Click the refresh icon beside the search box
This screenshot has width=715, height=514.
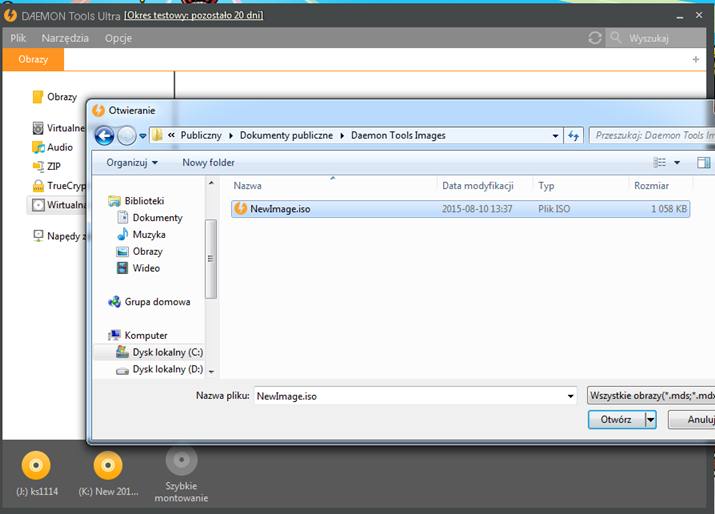pyautogui.click(x=595, y=38)
